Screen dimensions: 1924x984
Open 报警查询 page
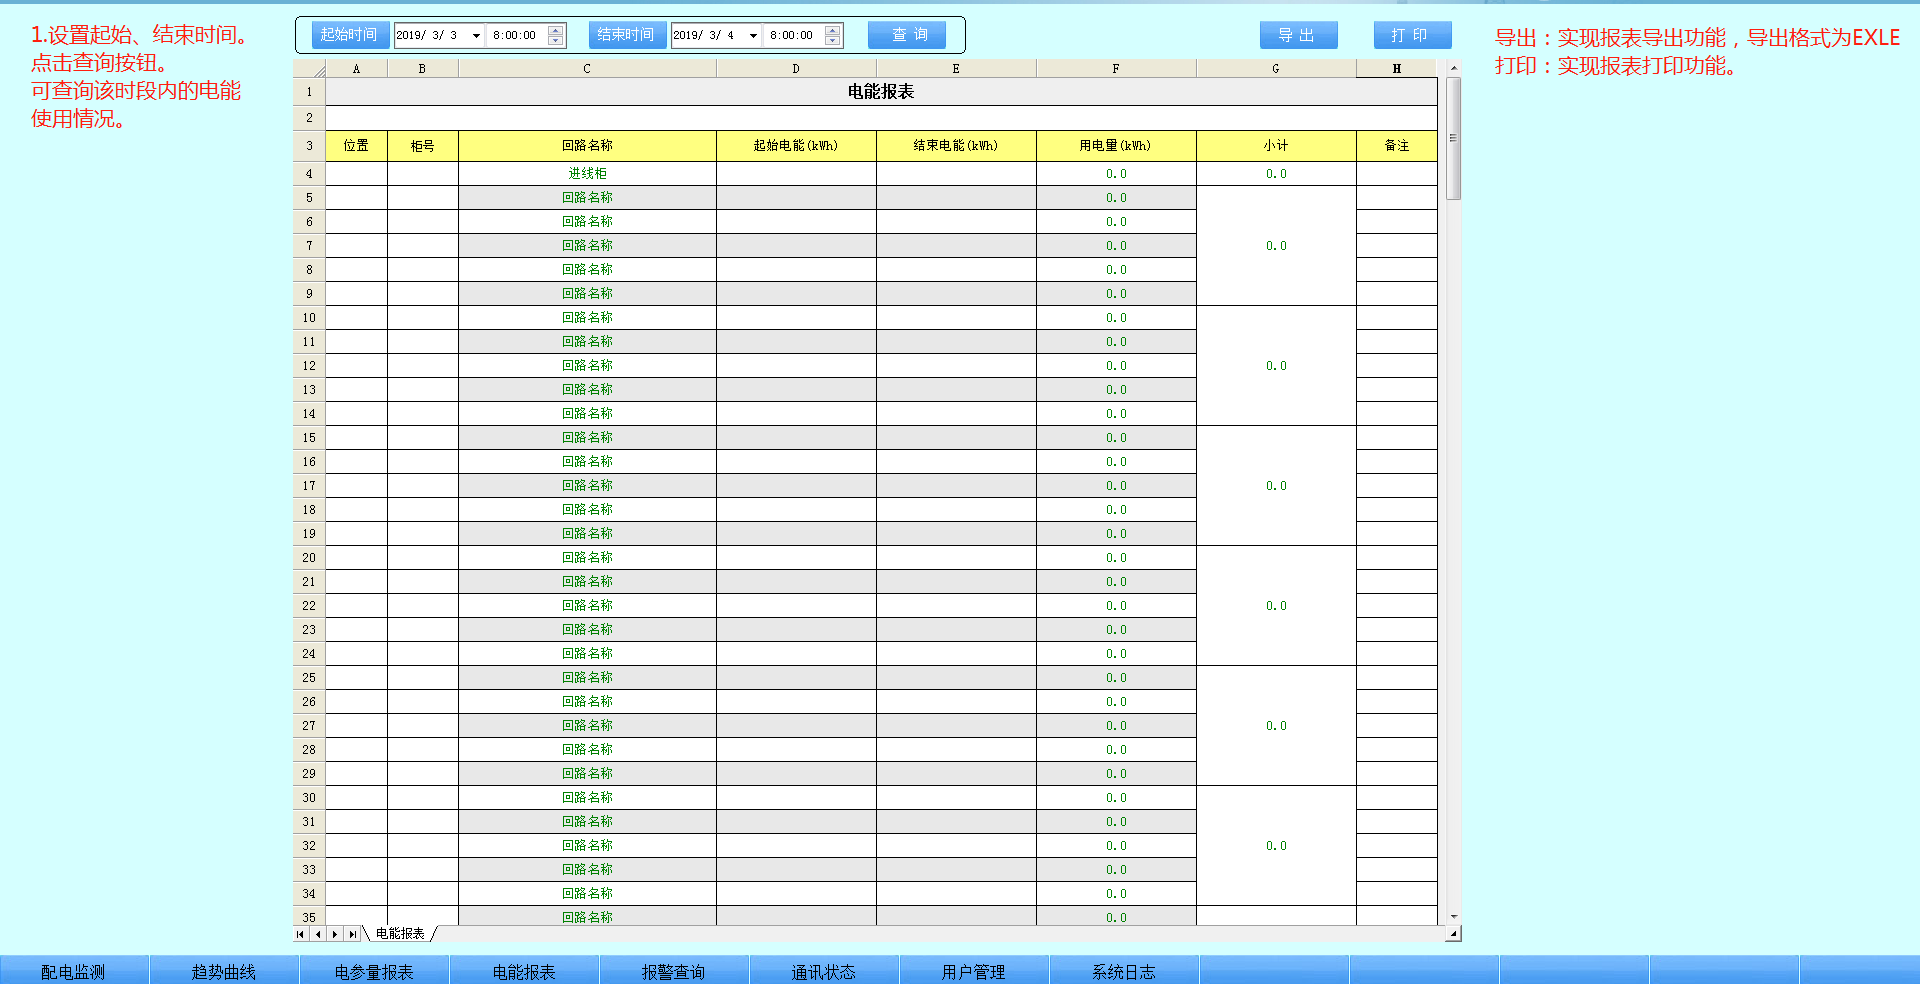click(674, 971)
